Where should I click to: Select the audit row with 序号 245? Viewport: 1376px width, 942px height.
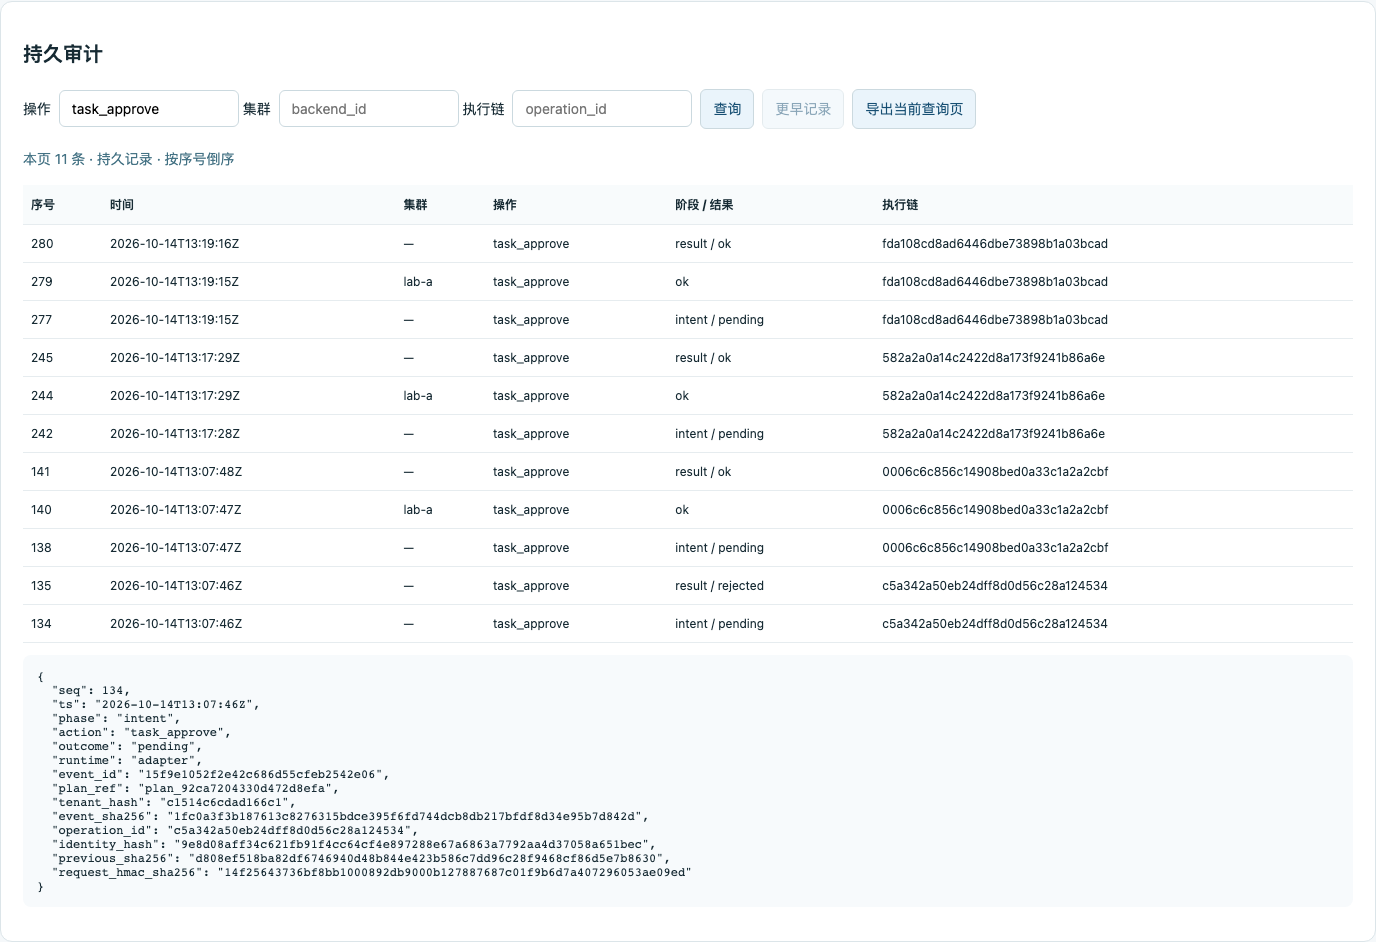tap(688, 358)
